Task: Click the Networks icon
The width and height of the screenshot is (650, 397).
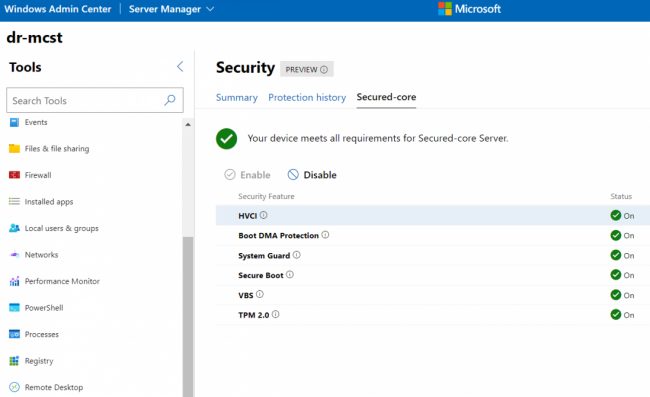Action: click(14, 254)
